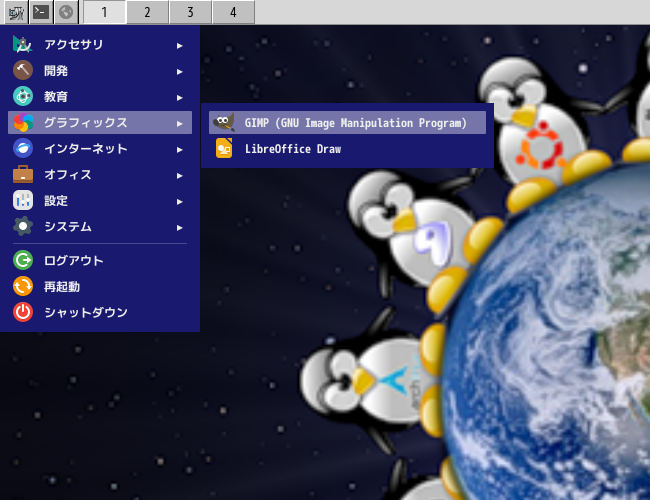Click the 設定 sliders icon

click(x=23, y=201)
